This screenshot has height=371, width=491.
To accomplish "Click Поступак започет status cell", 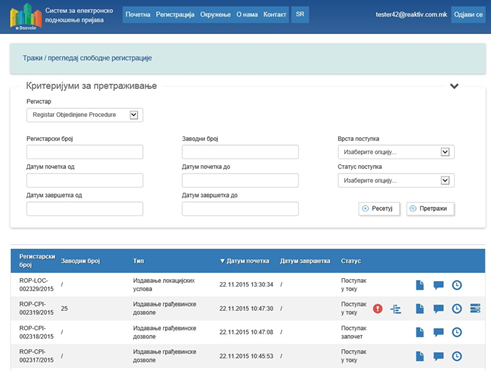I will (x=353, y=332).
